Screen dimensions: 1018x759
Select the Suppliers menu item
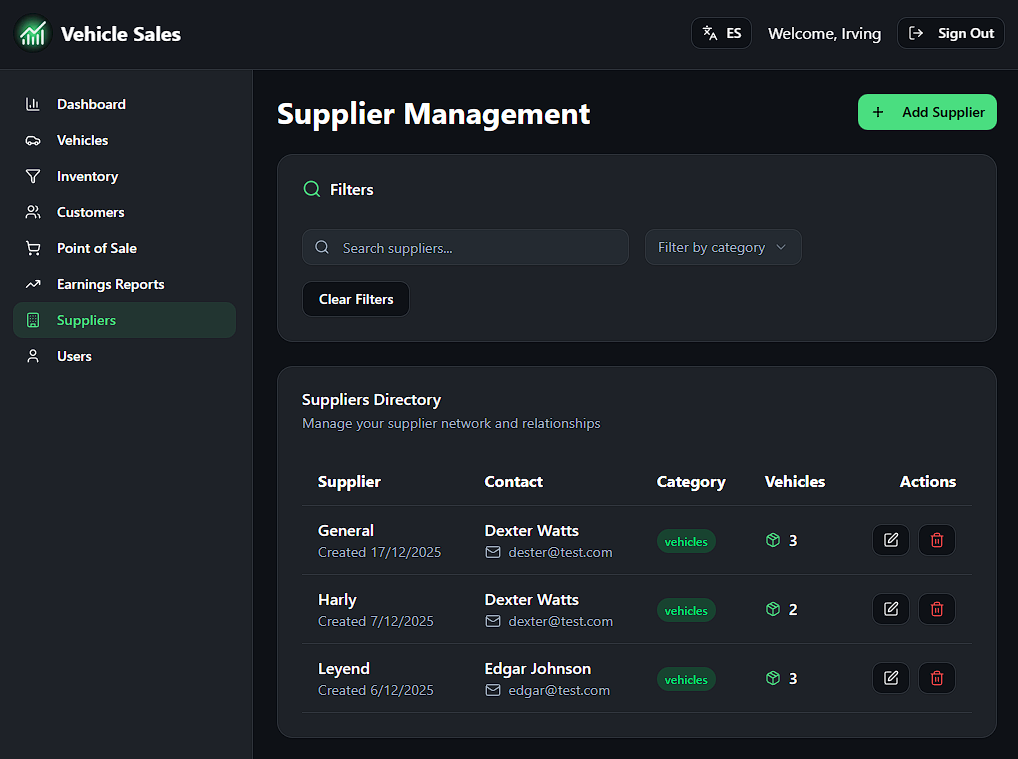[x=124, y=320]
